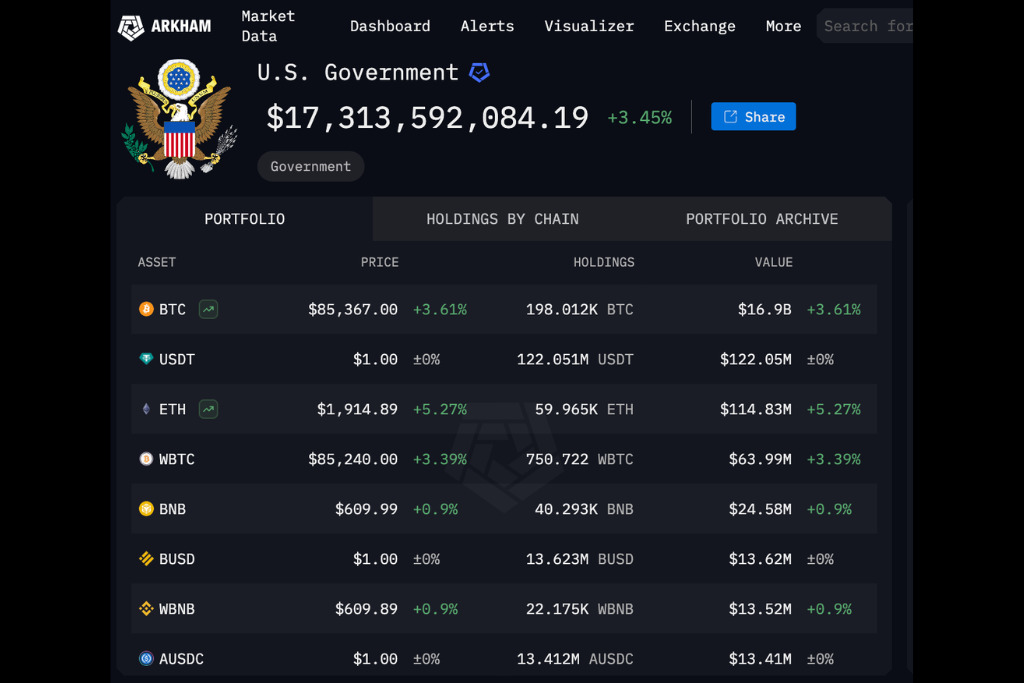Click the total value $17,313,592,084.19
1024x683 pixels.
click(427, 118)
